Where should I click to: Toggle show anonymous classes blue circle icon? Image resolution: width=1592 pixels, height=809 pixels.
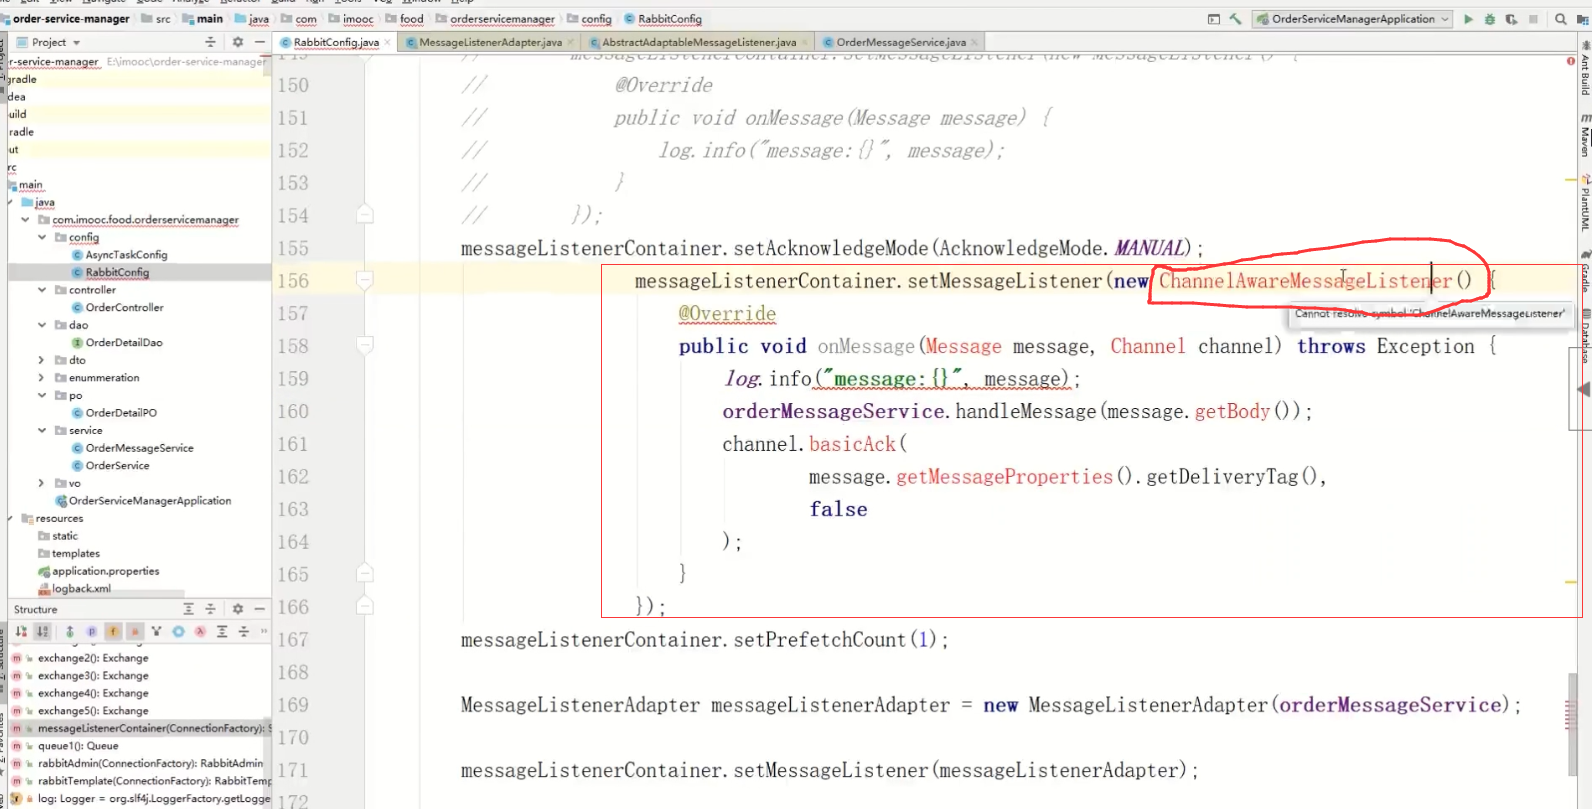[178, 631]
